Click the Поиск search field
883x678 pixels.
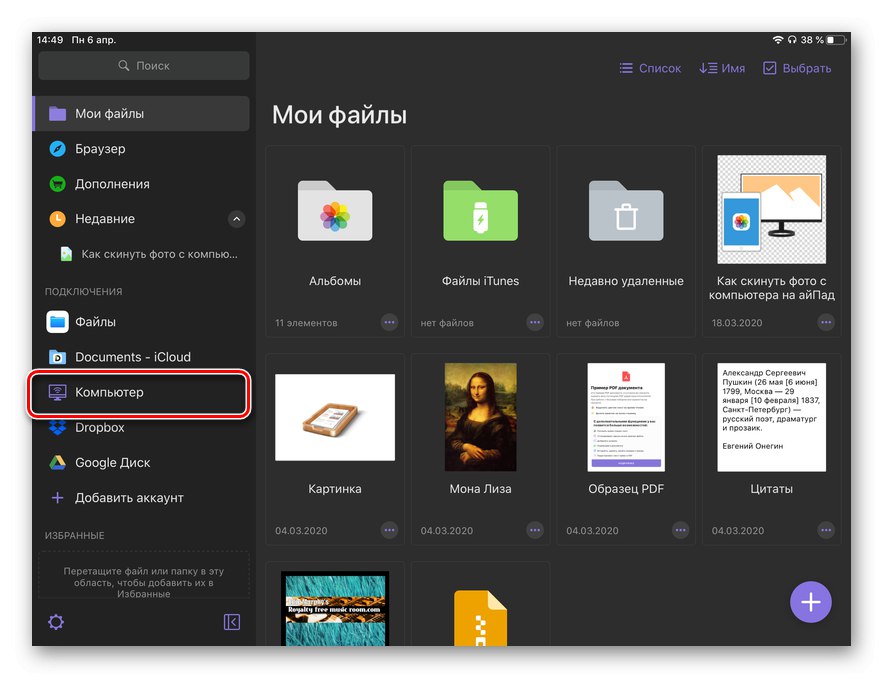144,65
